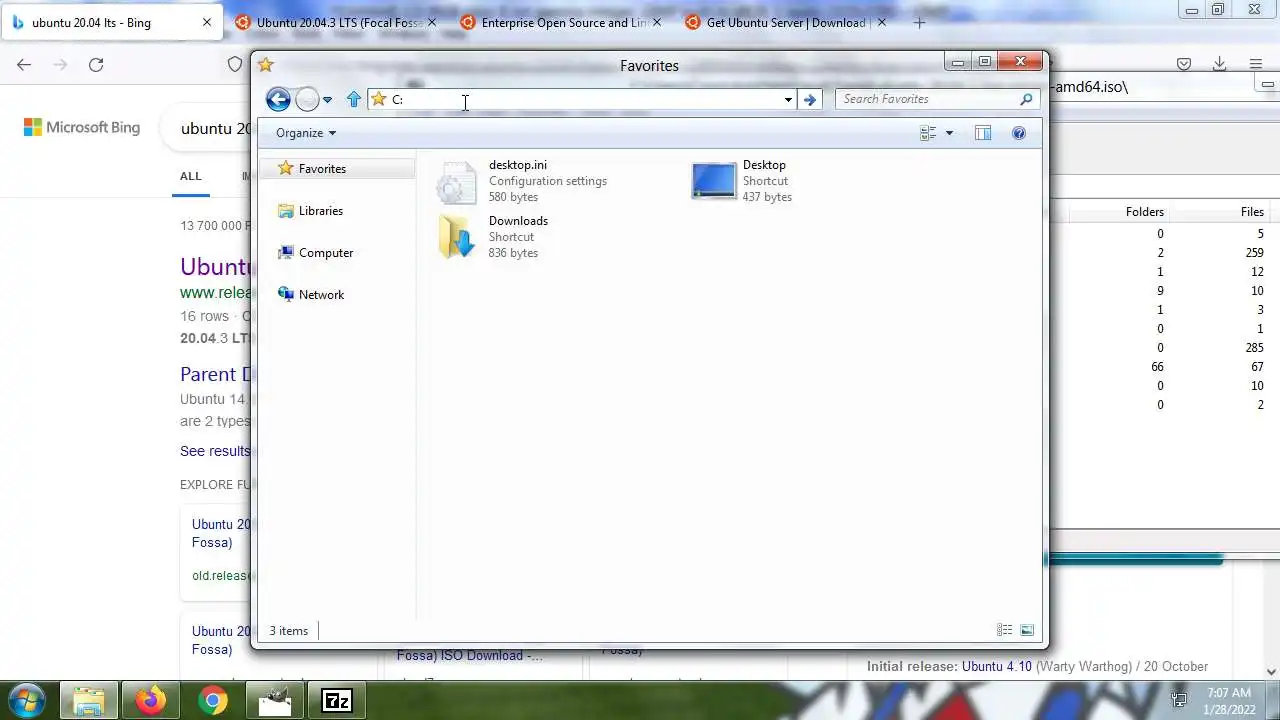The width and height of the screenshot is (1280, 720).
Task: Open Google Chrome from taskbar
Action: pos(213,700)
